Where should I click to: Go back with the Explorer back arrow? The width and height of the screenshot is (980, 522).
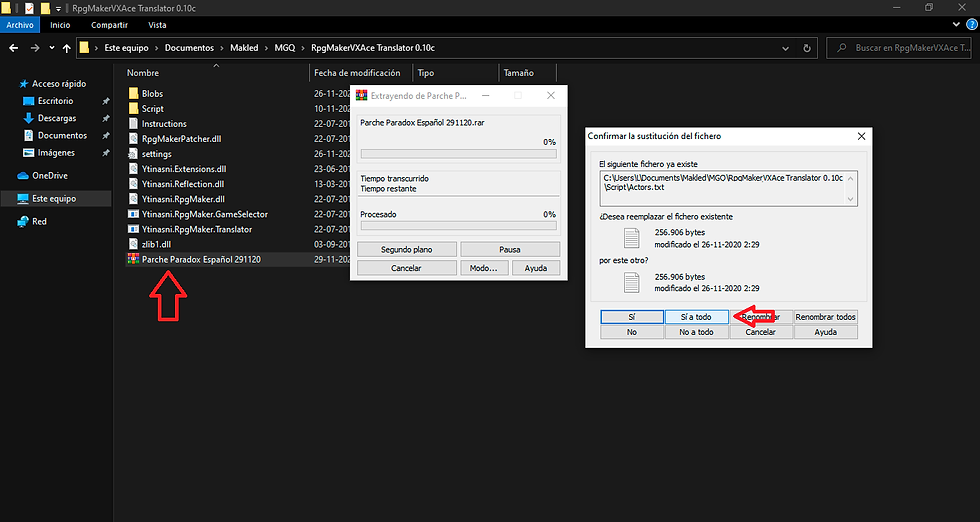(14, 48)
